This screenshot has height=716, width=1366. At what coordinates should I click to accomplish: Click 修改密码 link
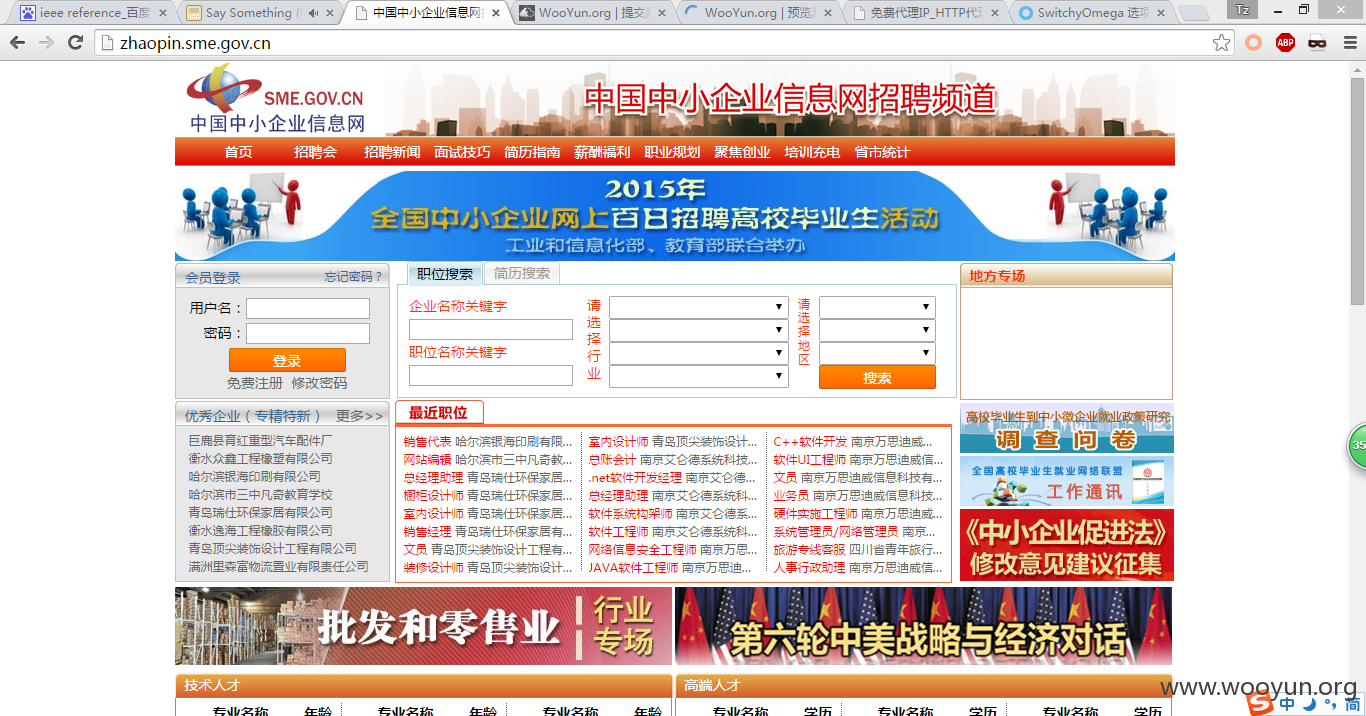coord(319,383)
